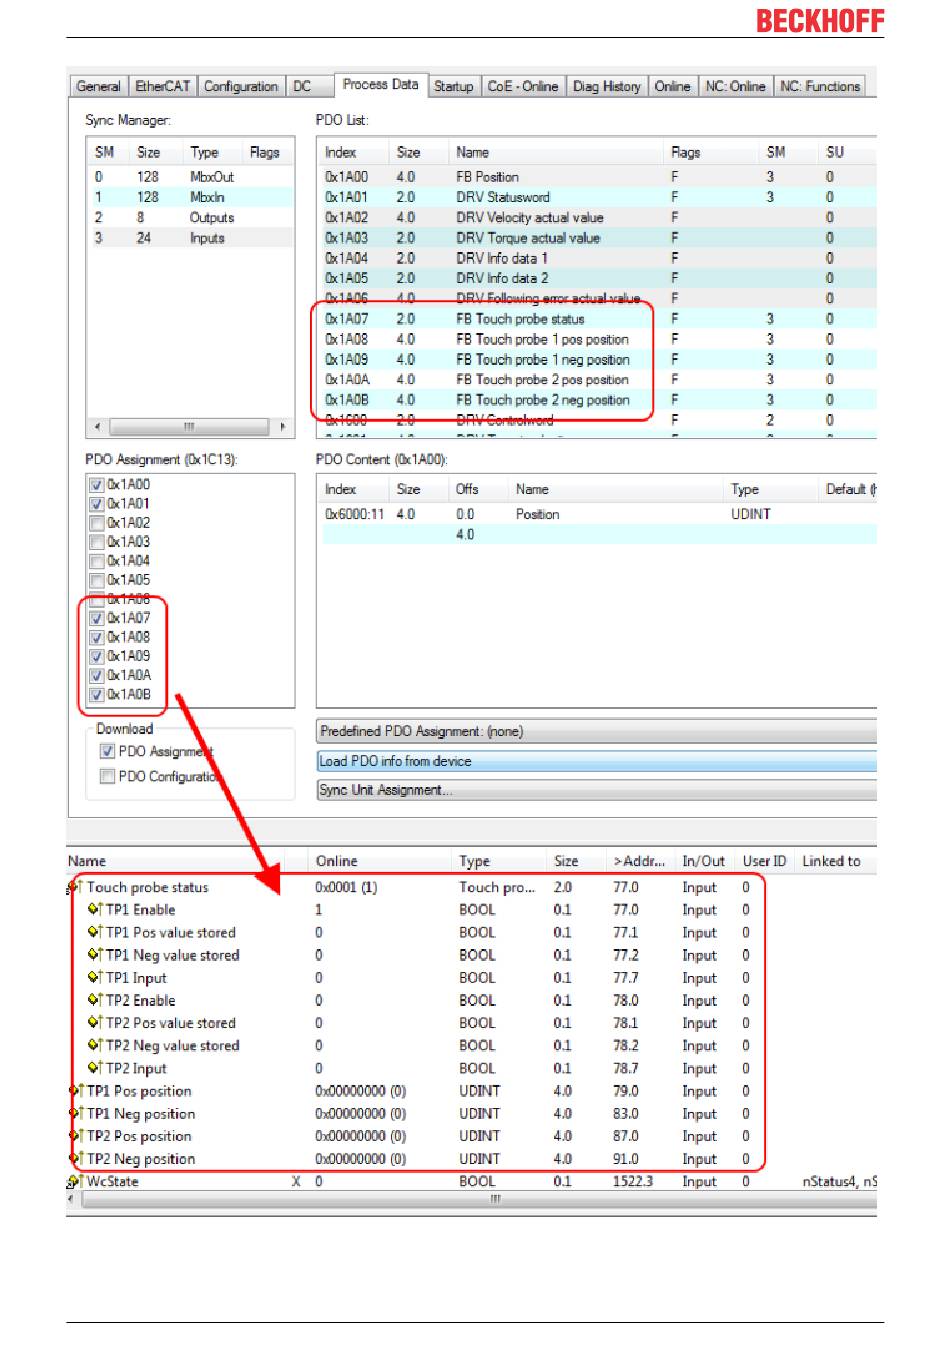Viewport: 950px width, 1369px height.
Task: Click the TP2 Neg position variable icon
Action: pos(76,1159)
